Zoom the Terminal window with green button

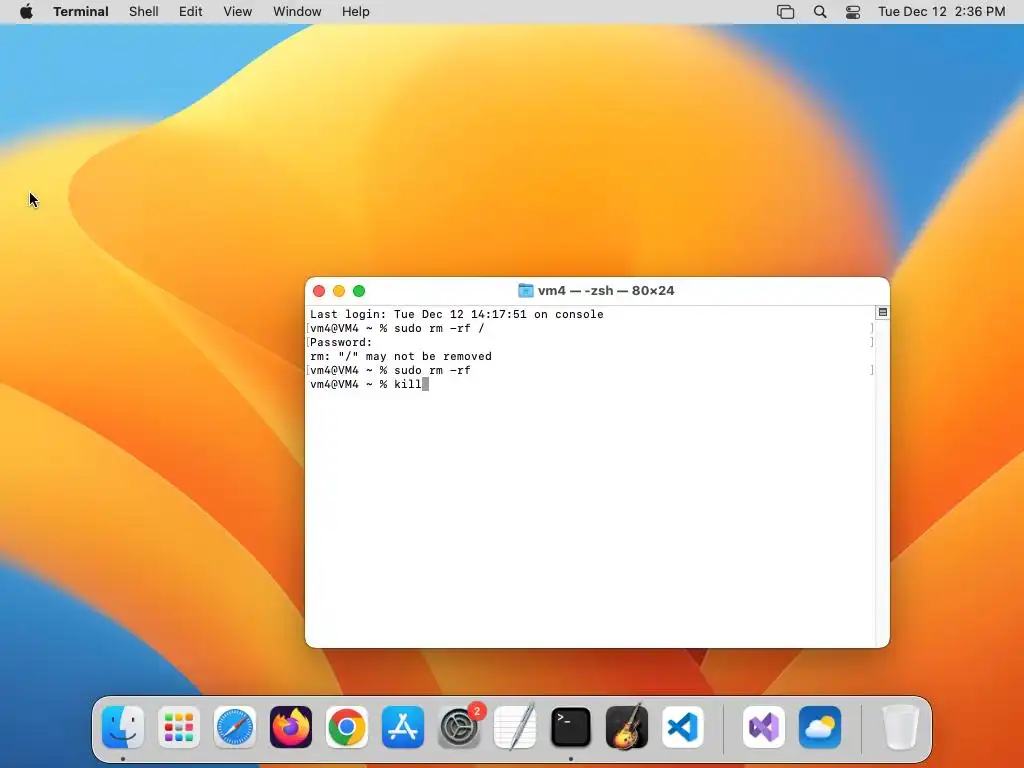(359, 291)
